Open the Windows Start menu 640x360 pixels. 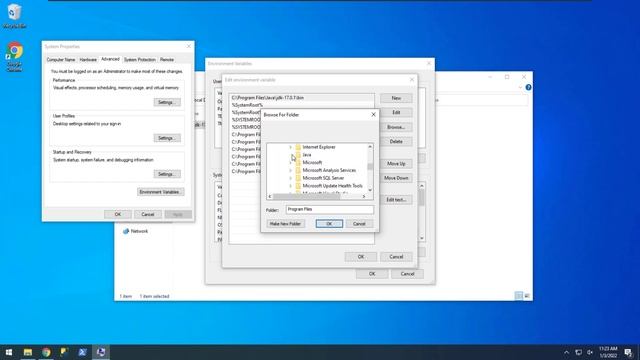tap(9, 352)
